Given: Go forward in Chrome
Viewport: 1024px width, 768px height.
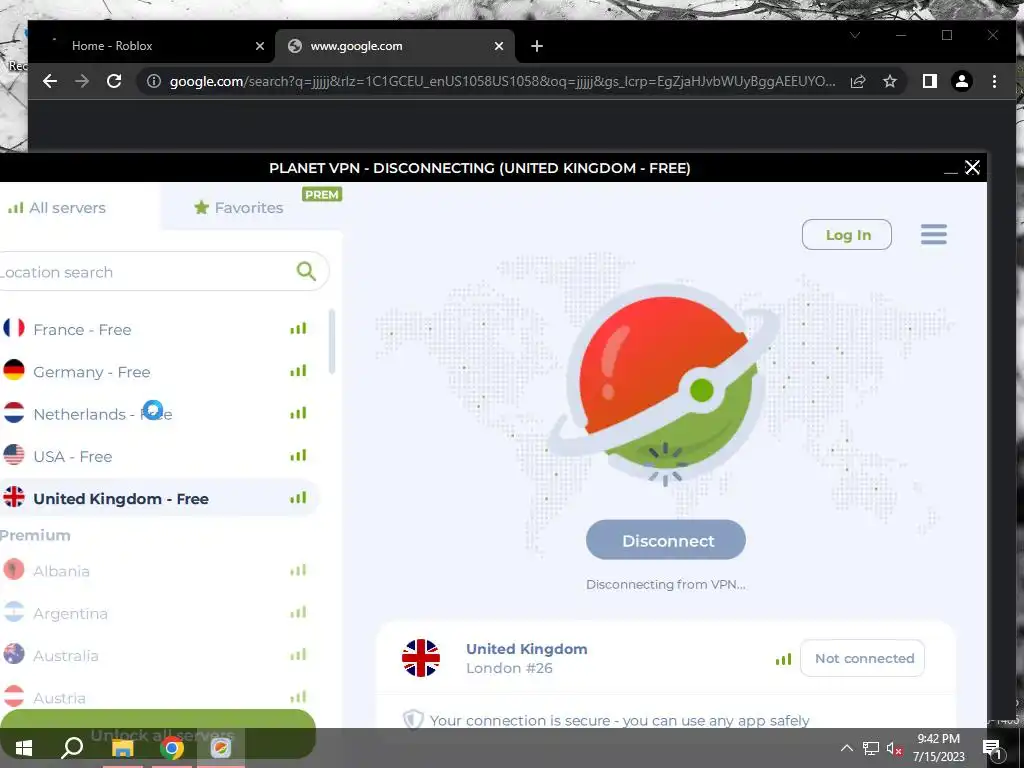Looking at the screenshot, I should [x=82, y=81].
